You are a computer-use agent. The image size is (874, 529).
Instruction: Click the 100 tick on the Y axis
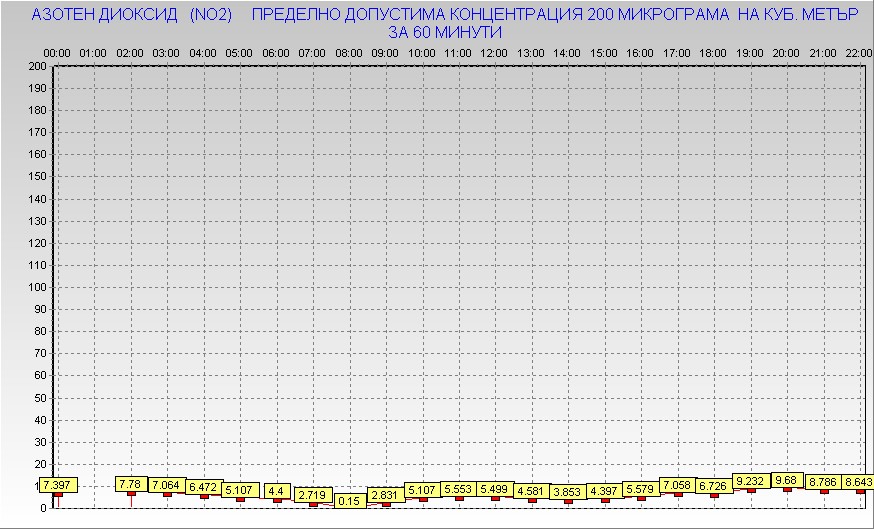[x=37, y=287]
